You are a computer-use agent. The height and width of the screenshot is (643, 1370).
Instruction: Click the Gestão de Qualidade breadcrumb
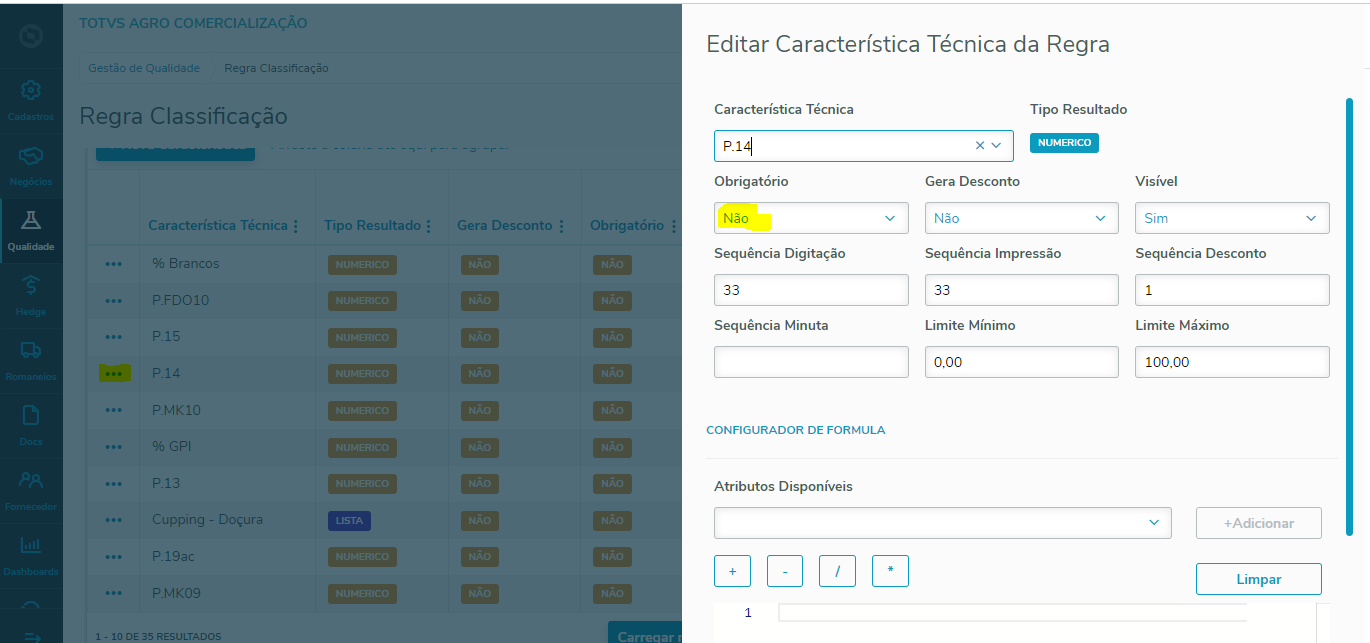point(142,68)
